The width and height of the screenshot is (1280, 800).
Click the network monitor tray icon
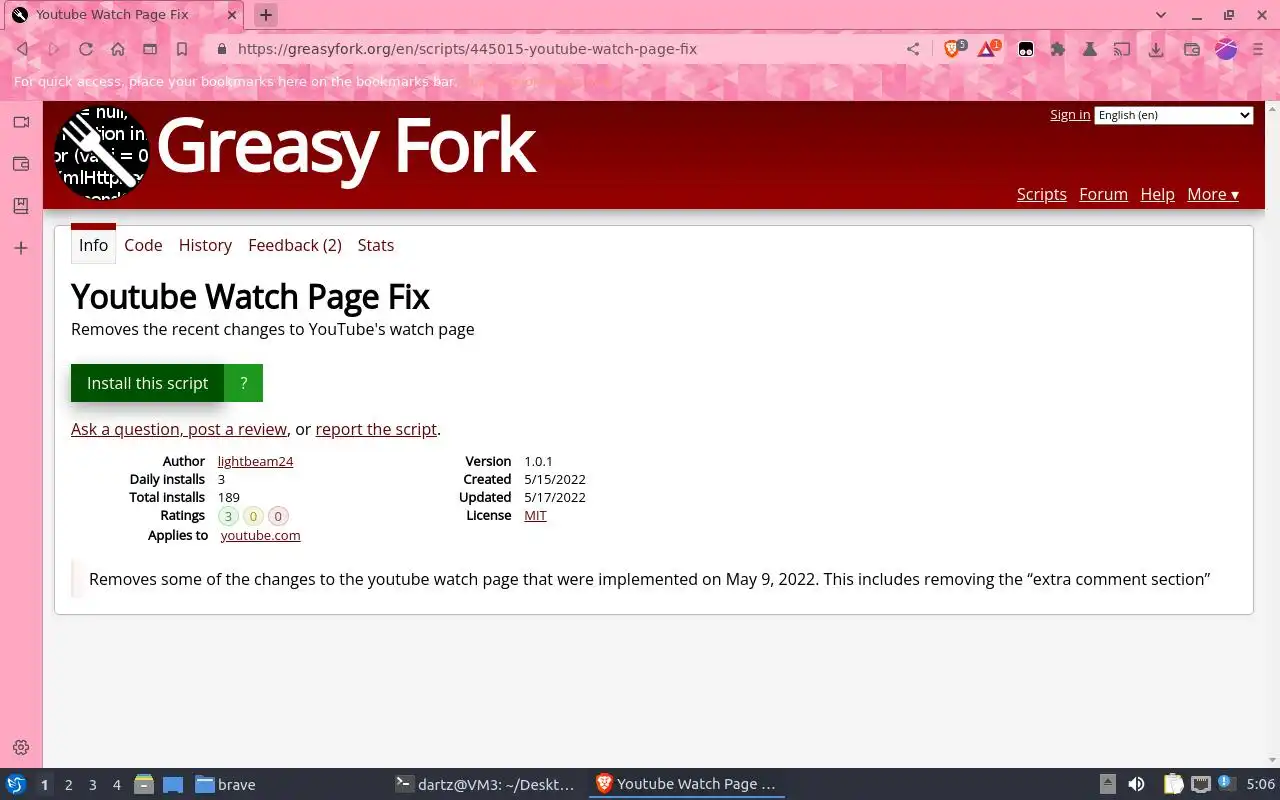1201,785
